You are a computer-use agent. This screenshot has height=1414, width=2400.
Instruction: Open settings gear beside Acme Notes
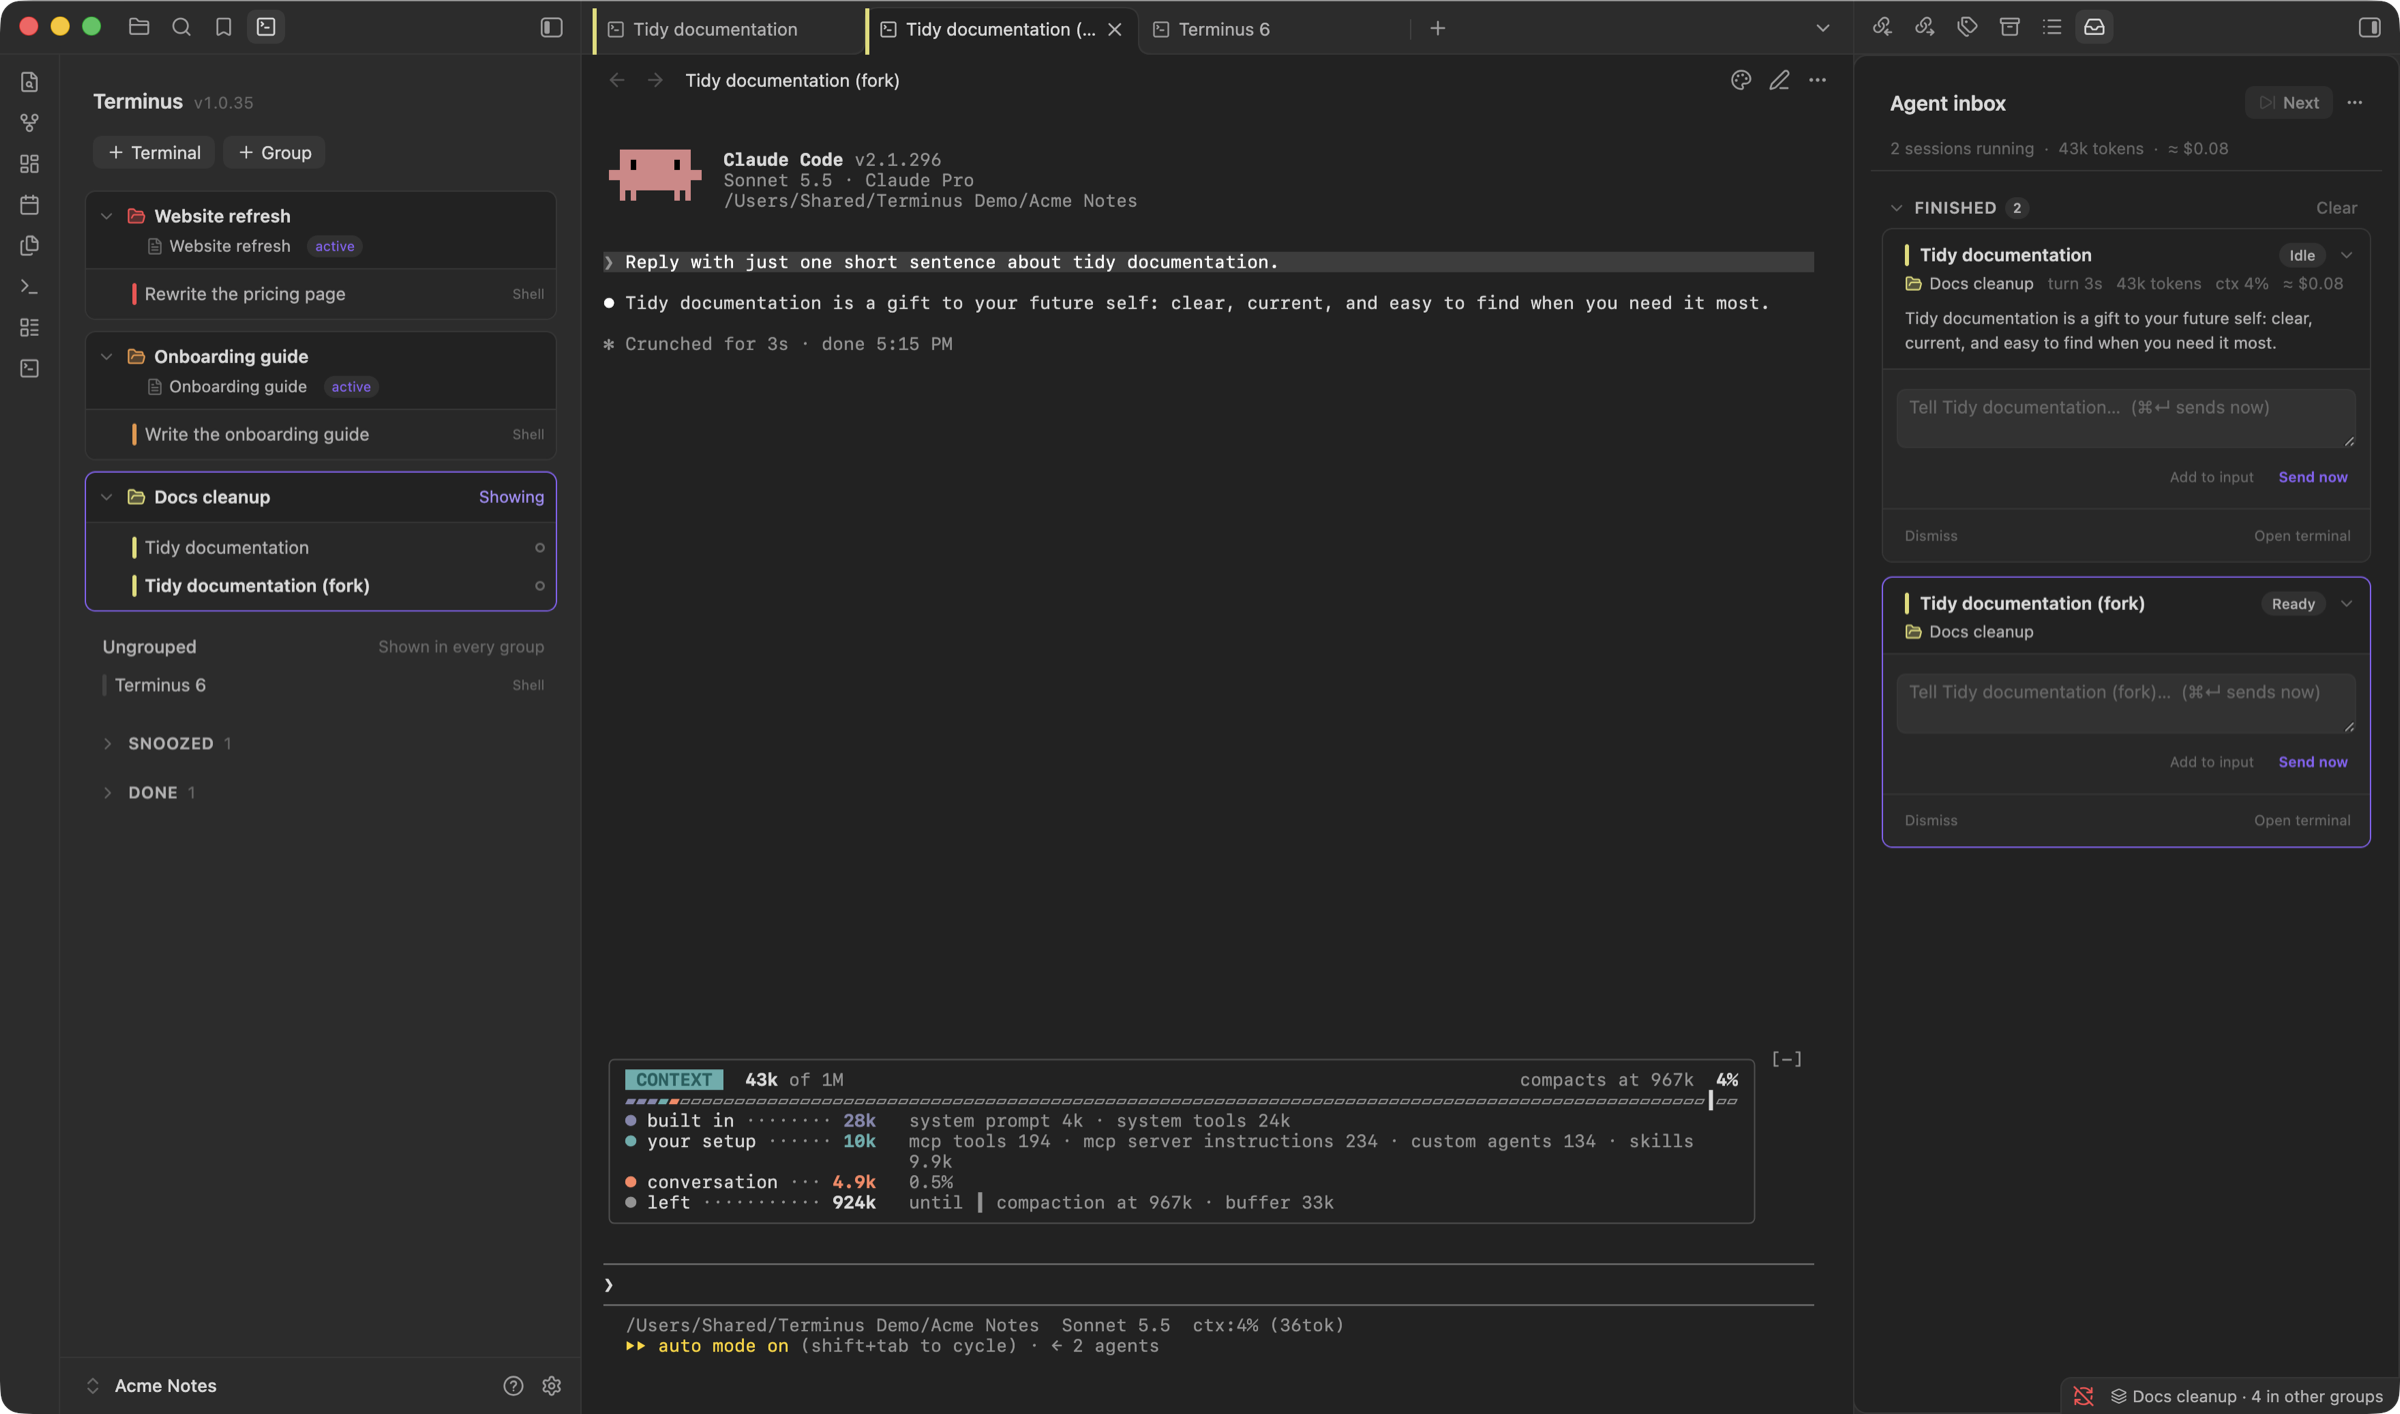pos(551,1385)
